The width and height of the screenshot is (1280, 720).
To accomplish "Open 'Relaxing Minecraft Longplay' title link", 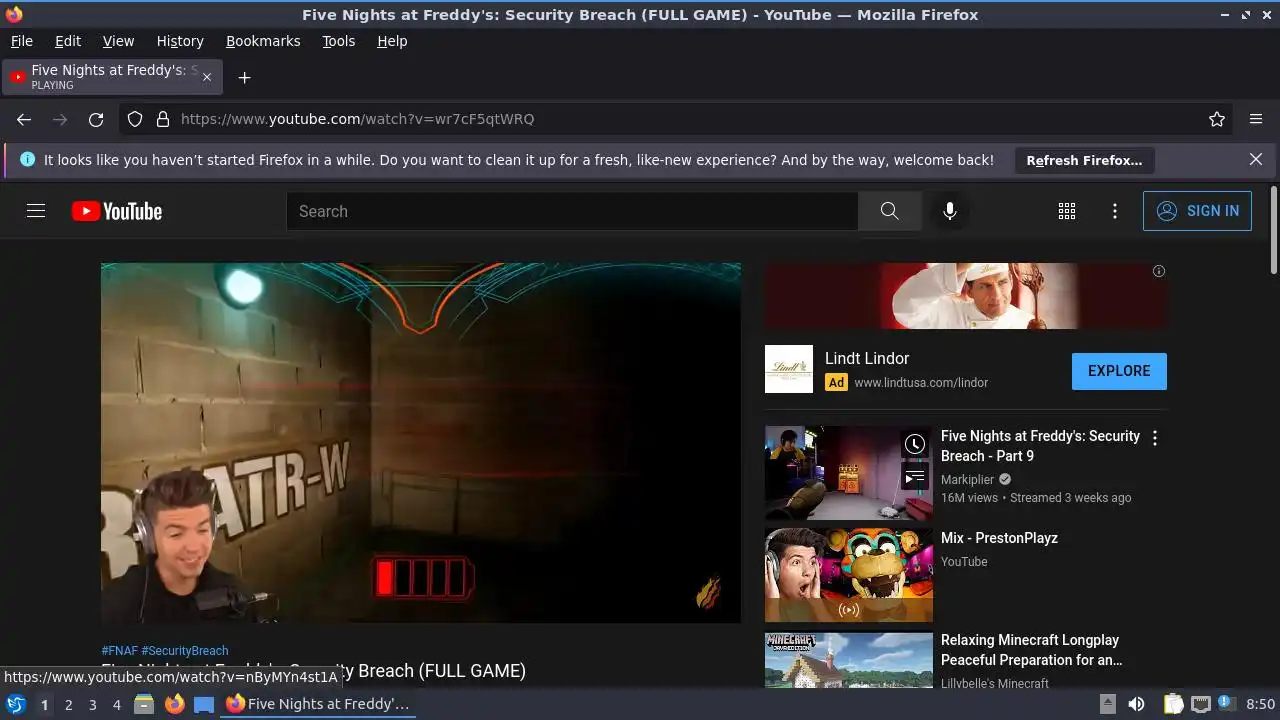I will [1031, 650].
